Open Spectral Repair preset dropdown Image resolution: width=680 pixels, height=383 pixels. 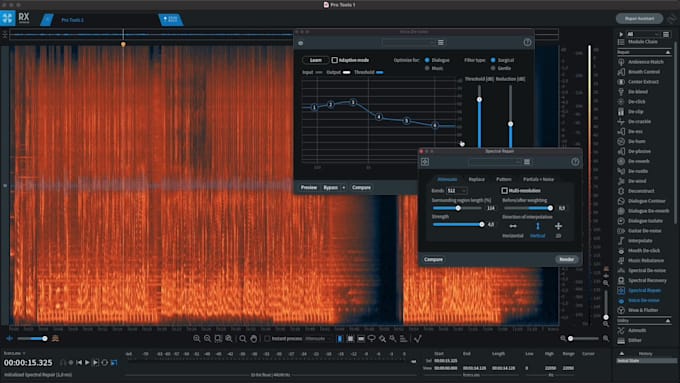[x=494, y=162]
